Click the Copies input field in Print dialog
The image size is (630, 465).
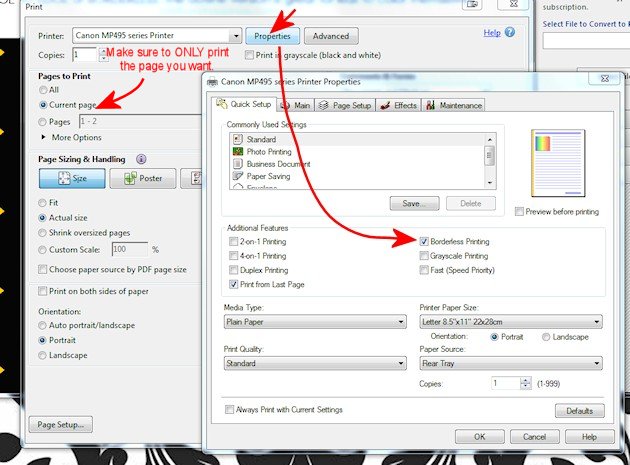pyautogui.click(x=85, y=55)
